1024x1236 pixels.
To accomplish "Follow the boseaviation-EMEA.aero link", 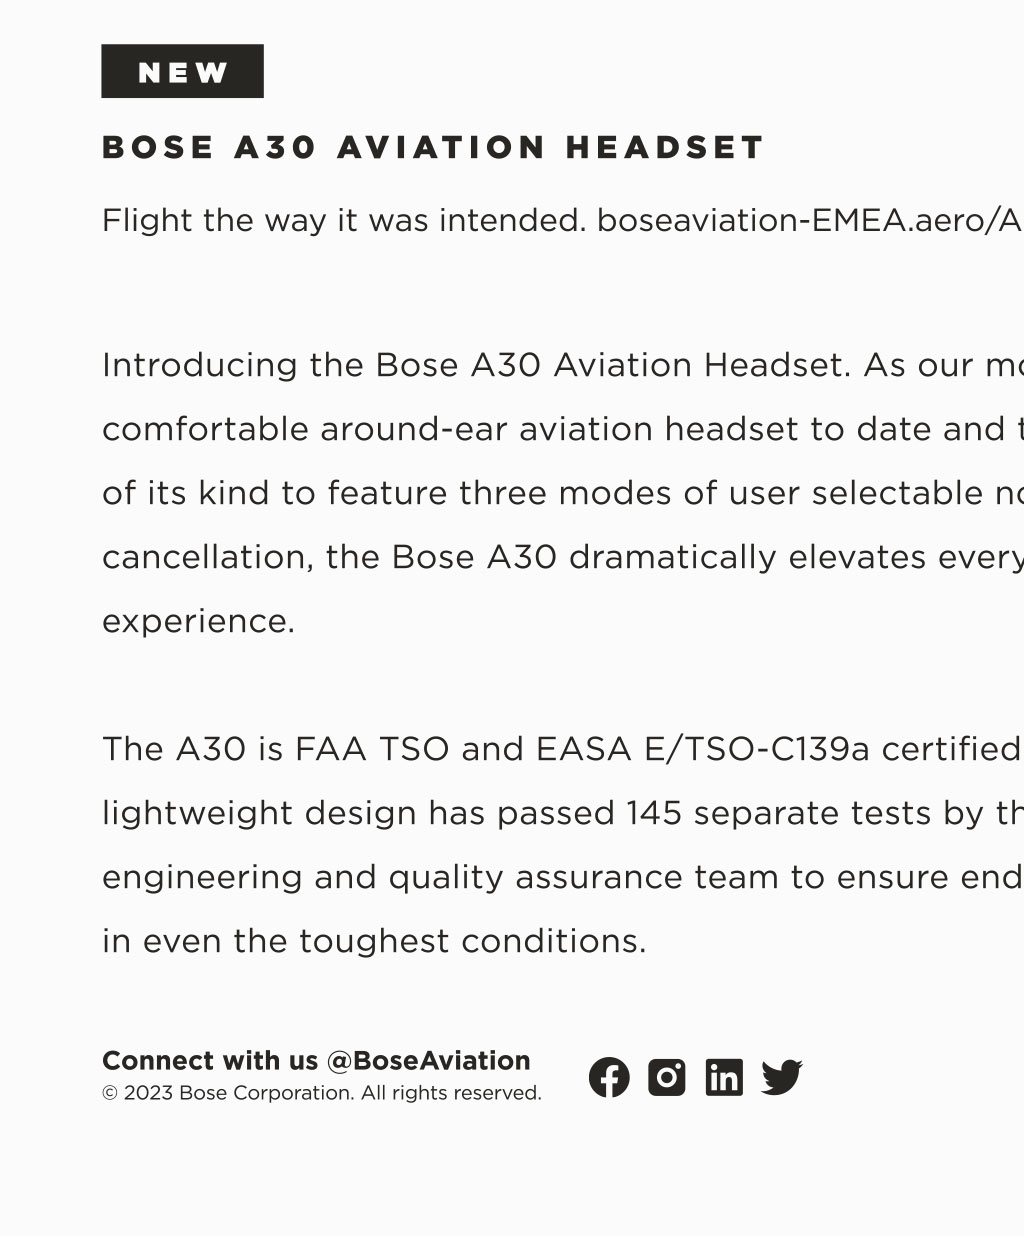I will pyautogui.click(x=810, y=220).
